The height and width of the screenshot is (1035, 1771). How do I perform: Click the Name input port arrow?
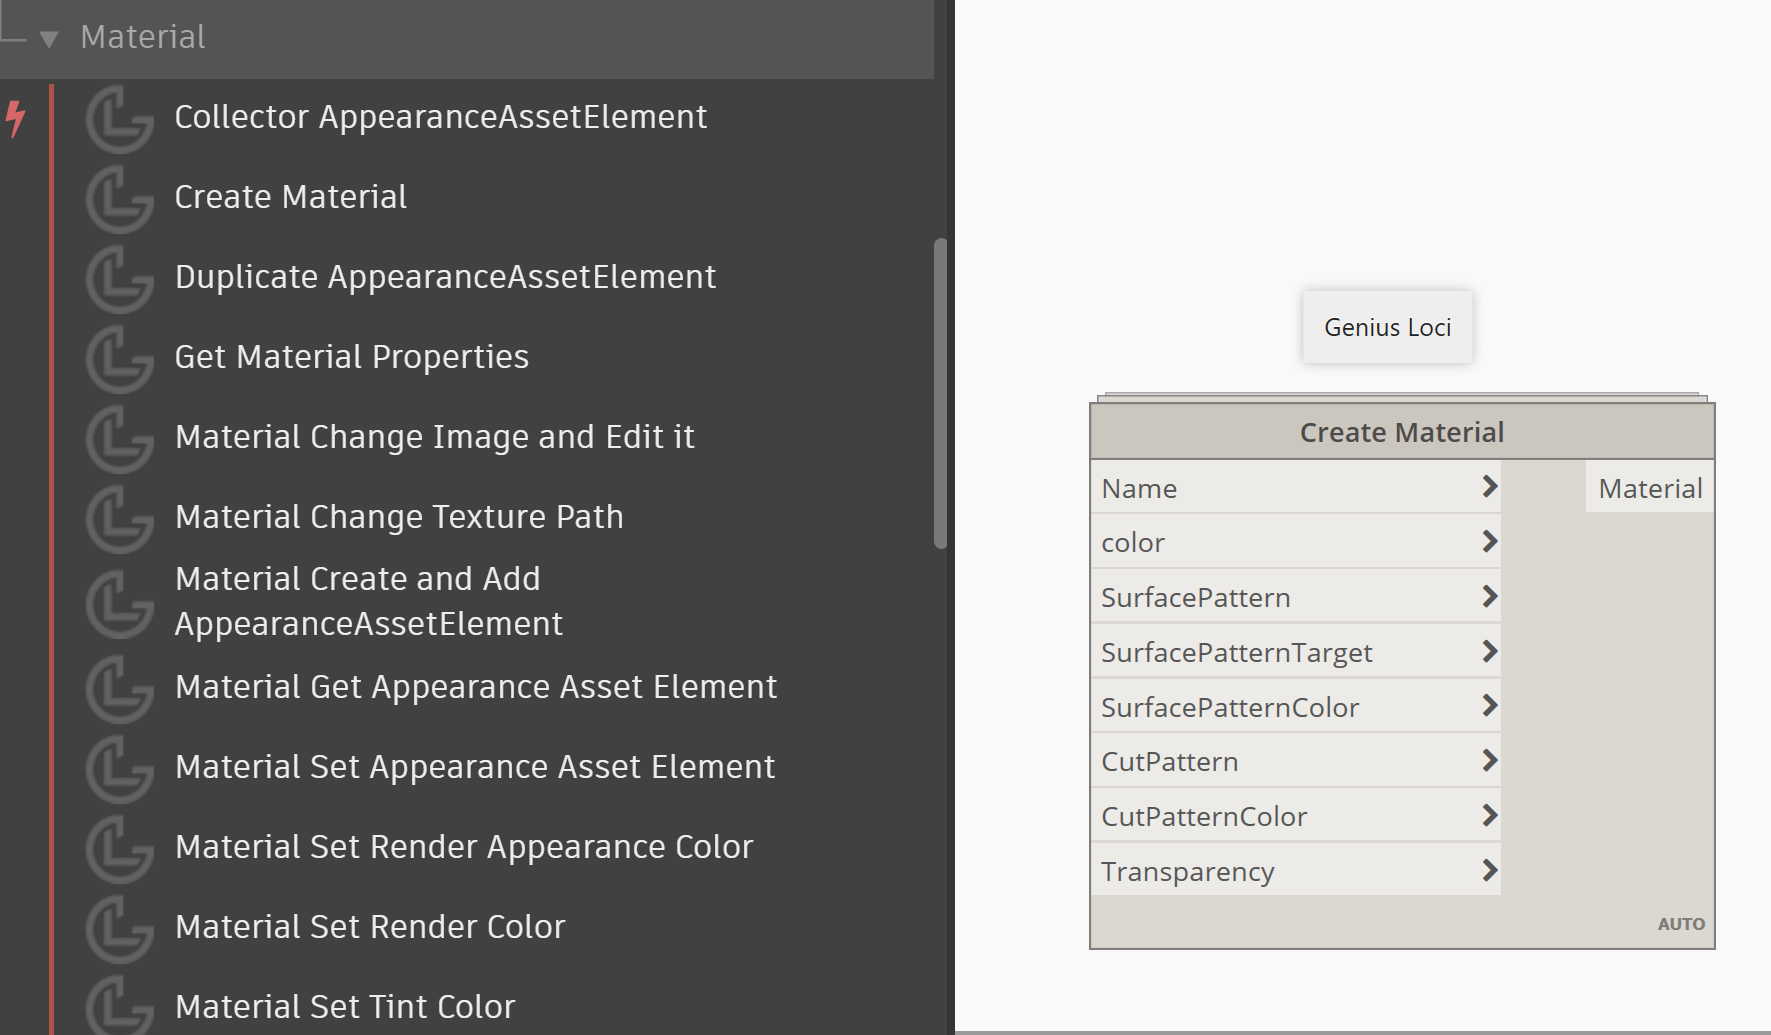coord(1489,487)
